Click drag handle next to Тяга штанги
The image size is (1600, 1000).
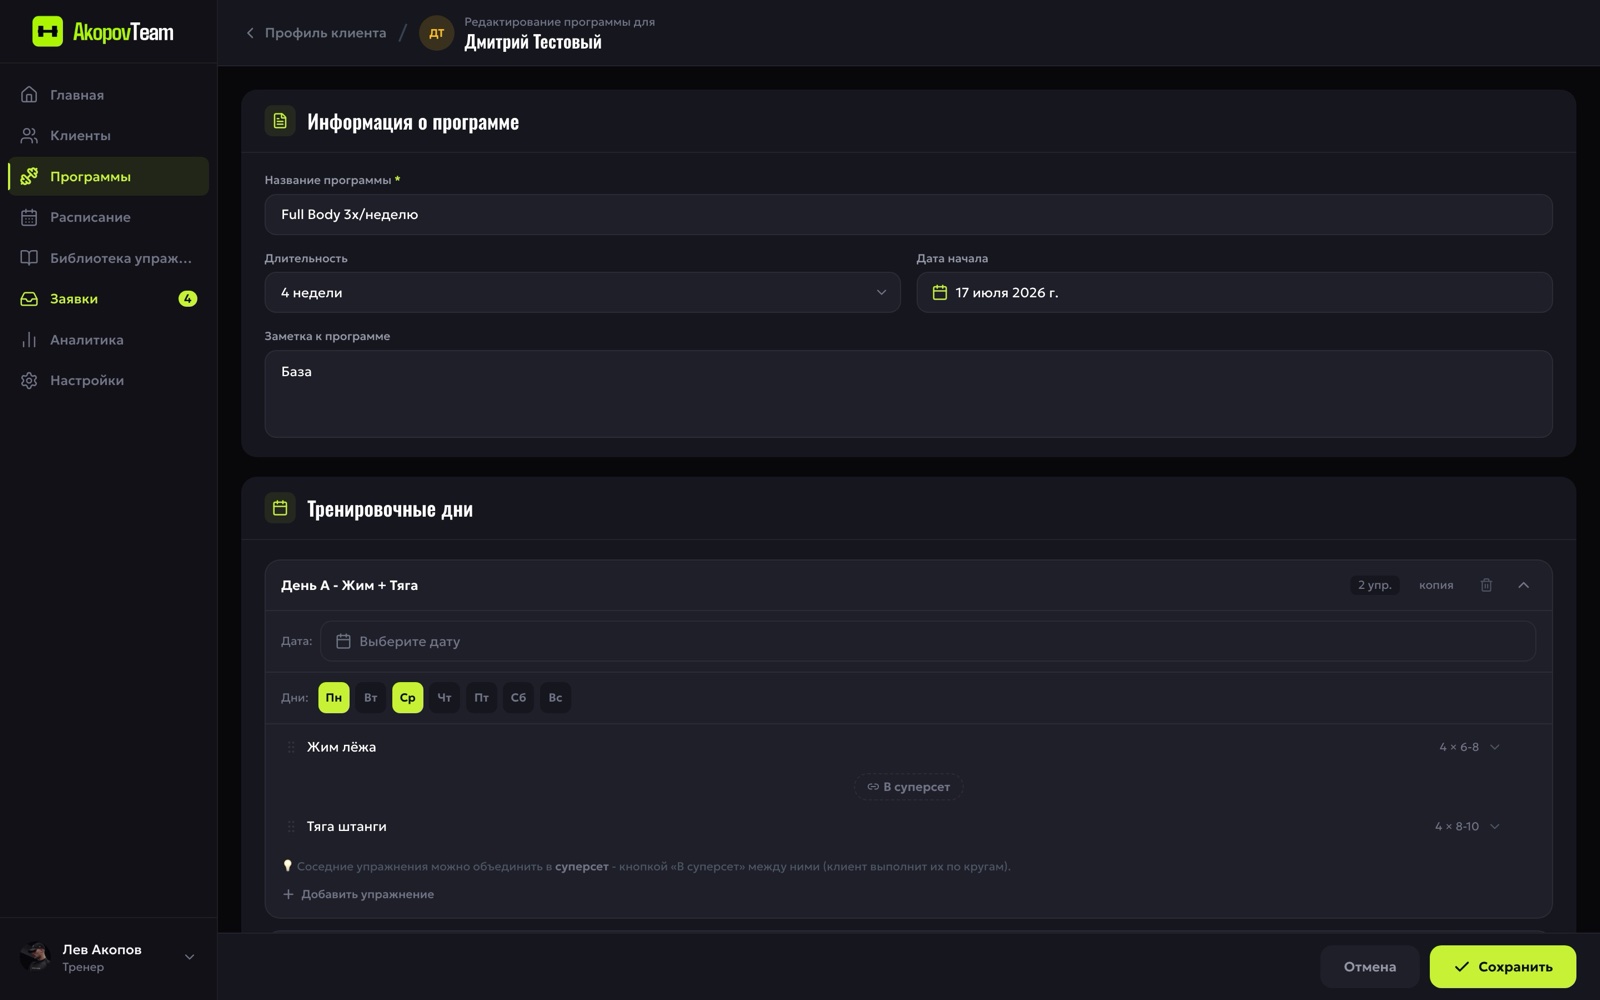point(291,826)
